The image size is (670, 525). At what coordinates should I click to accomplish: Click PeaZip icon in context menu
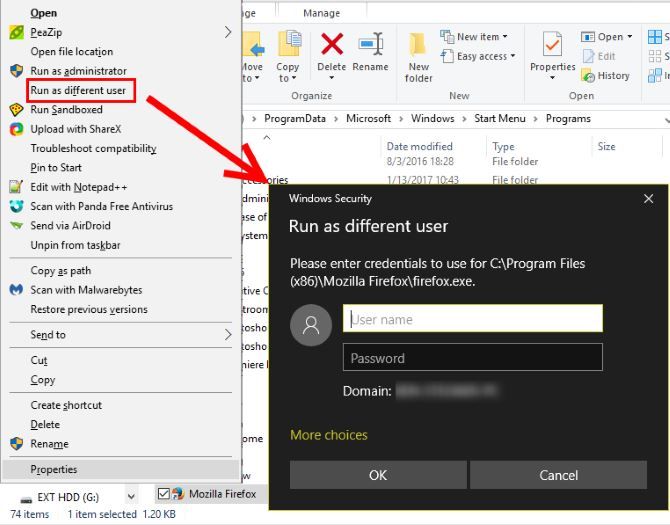click(16, 33)
